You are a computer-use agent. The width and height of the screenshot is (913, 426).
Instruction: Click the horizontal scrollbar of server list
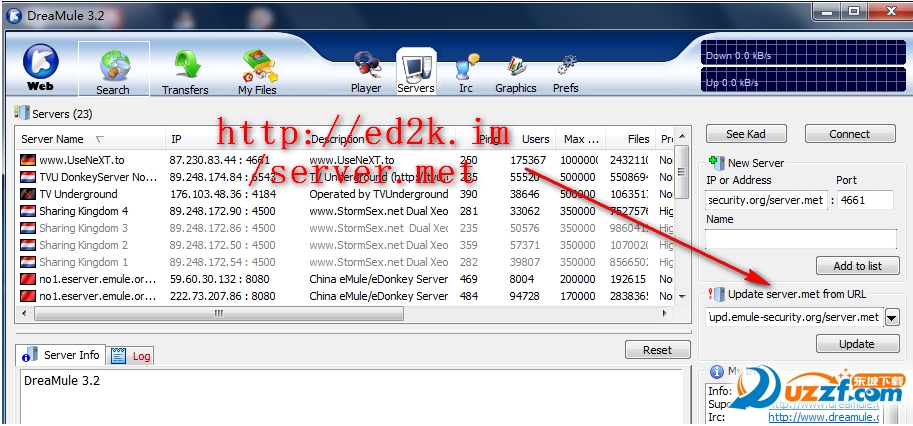(x=218, y=314)
